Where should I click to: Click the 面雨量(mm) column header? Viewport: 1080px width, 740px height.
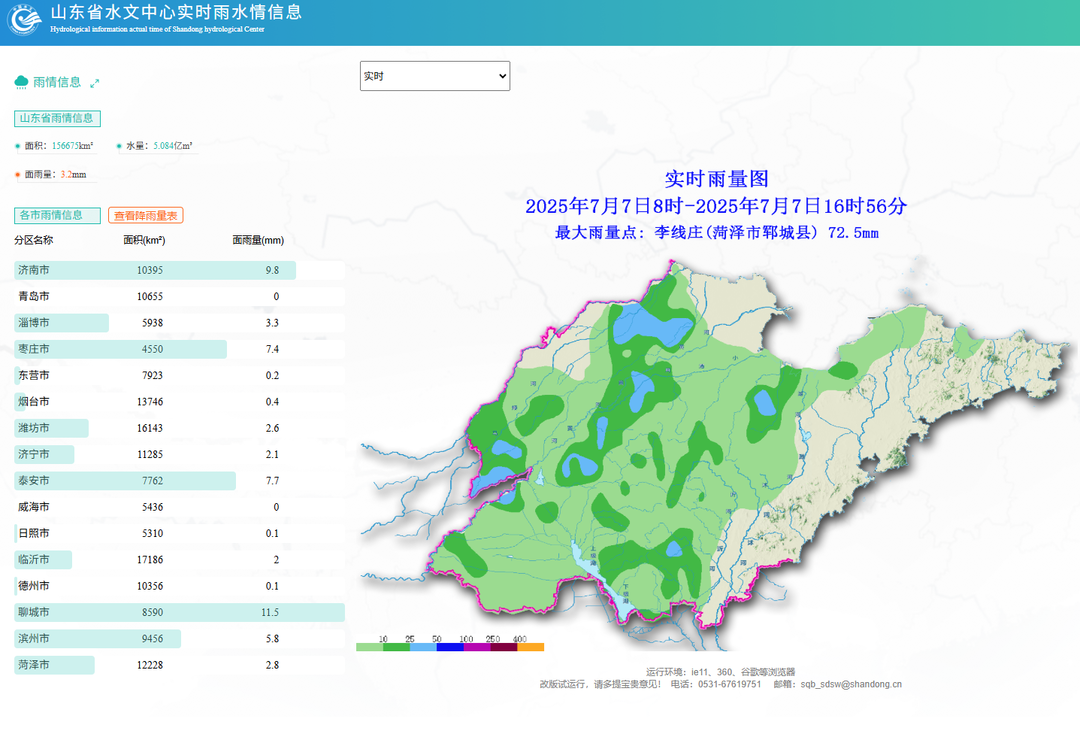(258, 241)
